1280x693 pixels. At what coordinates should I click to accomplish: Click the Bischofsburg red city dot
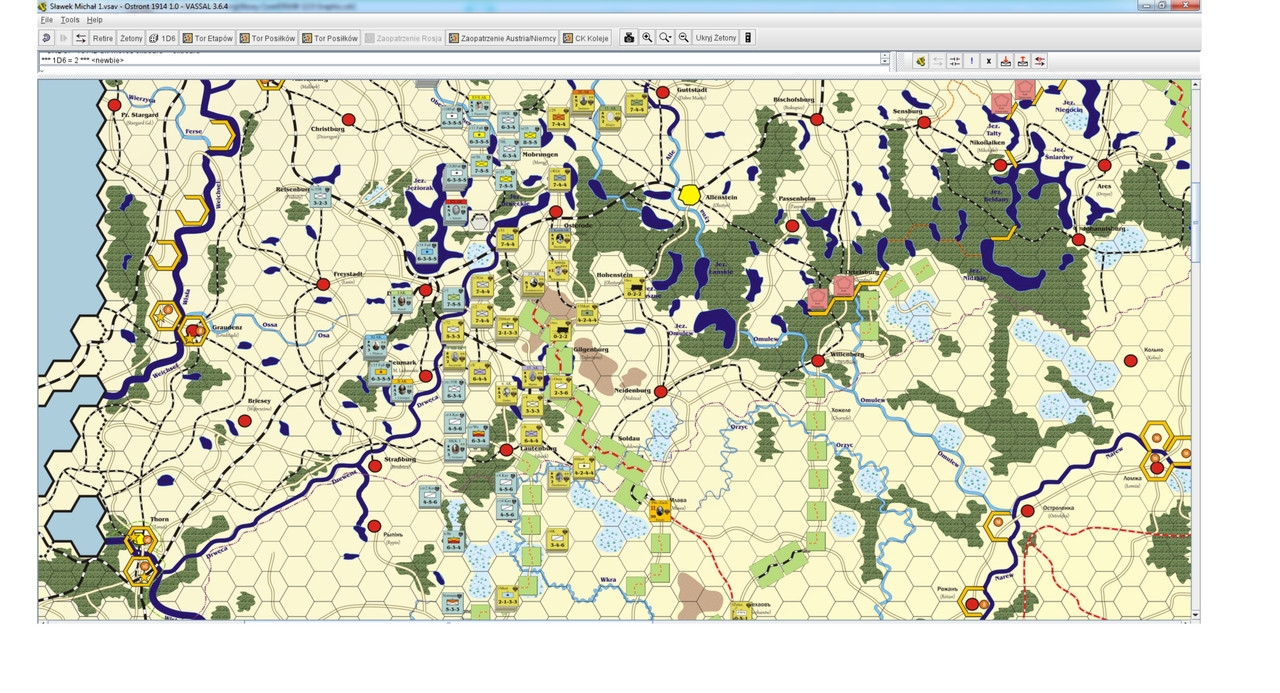[817, 119]
